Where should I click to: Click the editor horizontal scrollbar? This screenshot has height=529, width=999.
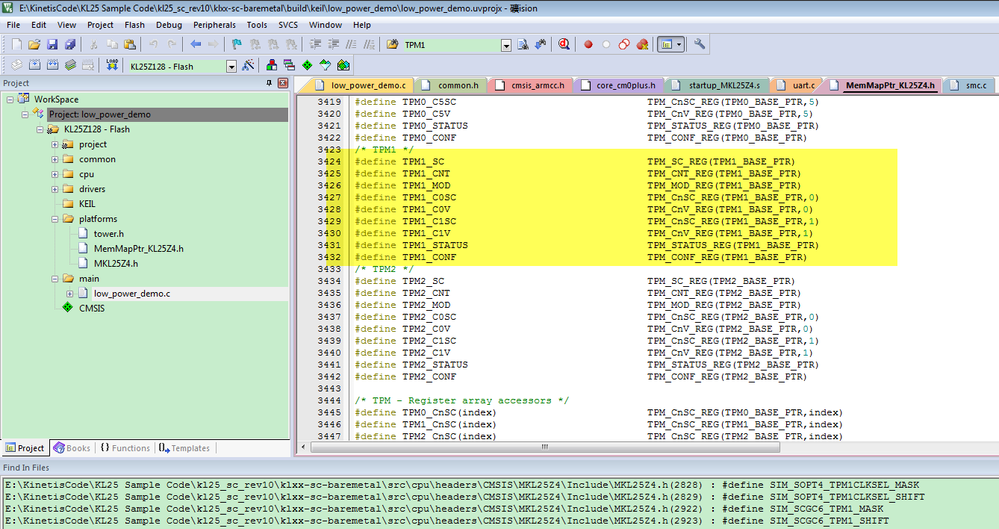[545, 447]
